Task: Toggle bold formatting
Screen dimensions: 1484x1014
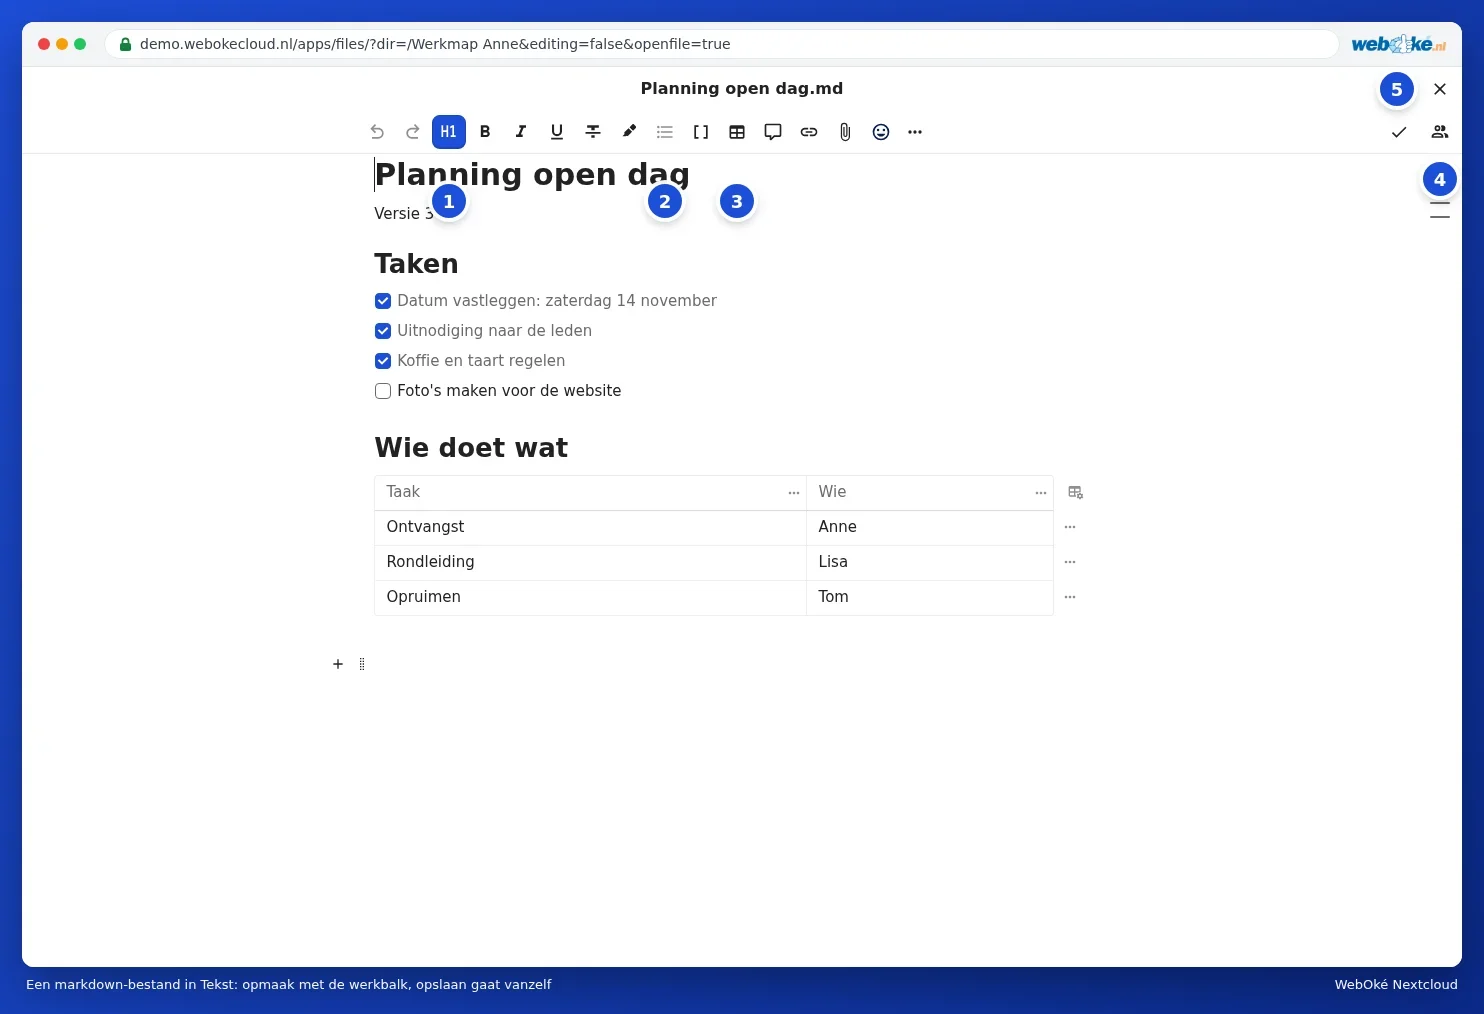Action: click(x=485, y=132)
